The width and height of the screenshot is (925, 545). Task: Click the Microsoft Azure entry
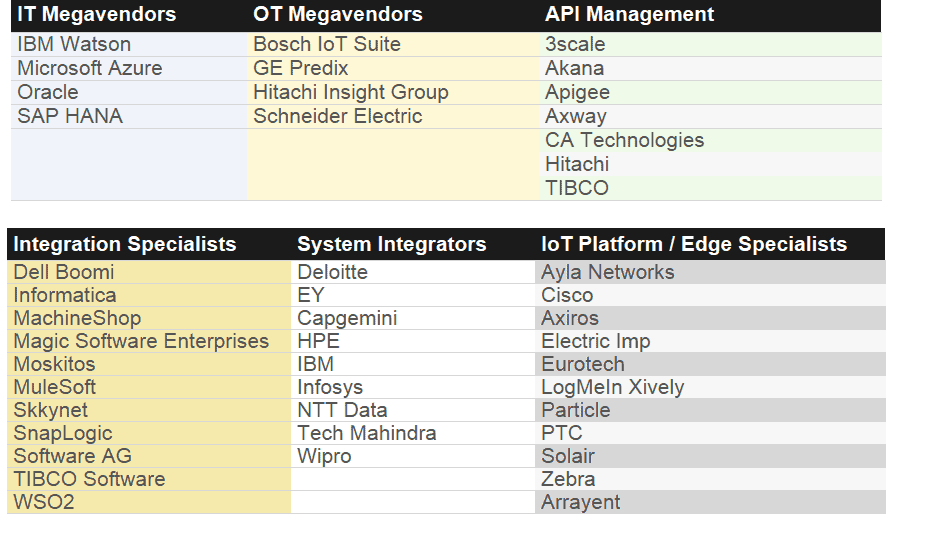tap(89, 68)
